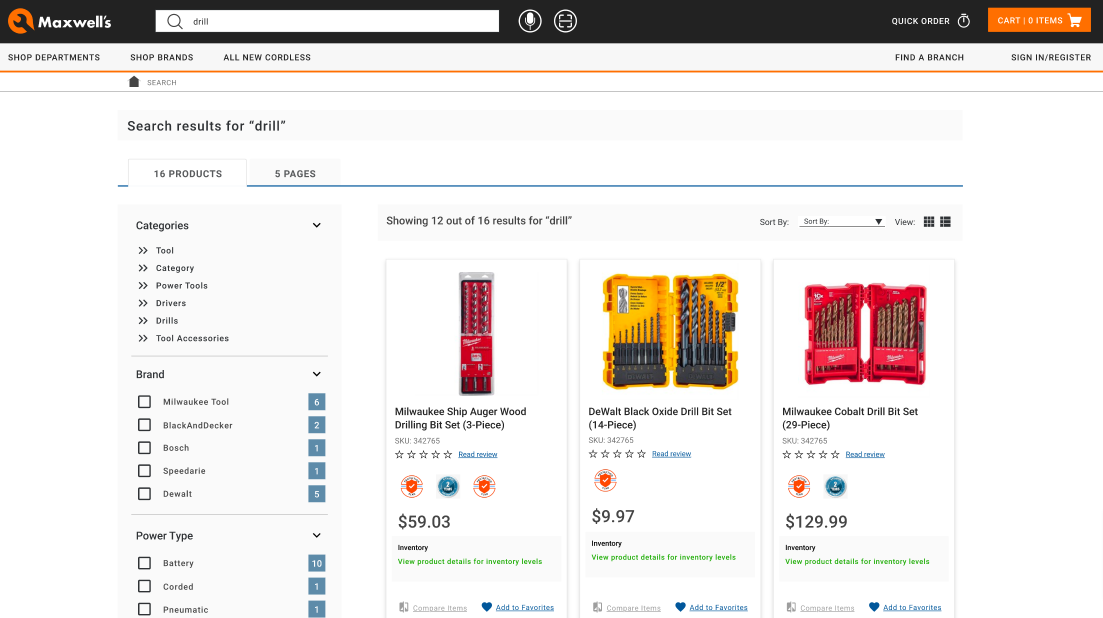This screenshot has height=618, width=1103.
Task: Go to home via breadcrumb house icon
Action: (134, 82)
